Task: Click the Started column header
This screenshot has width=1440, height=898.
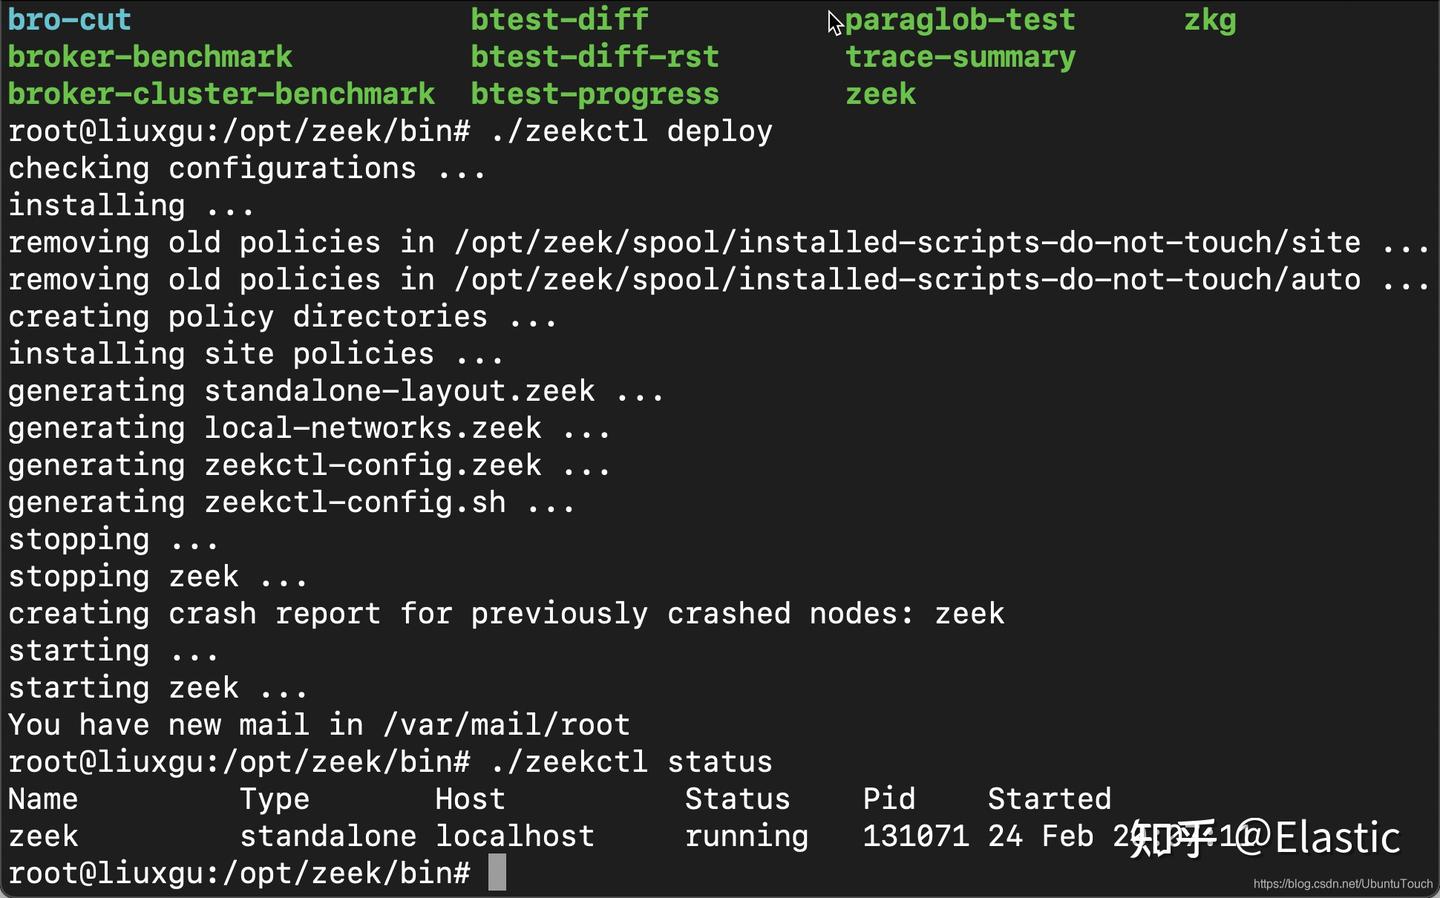Action: point(1049,799)
